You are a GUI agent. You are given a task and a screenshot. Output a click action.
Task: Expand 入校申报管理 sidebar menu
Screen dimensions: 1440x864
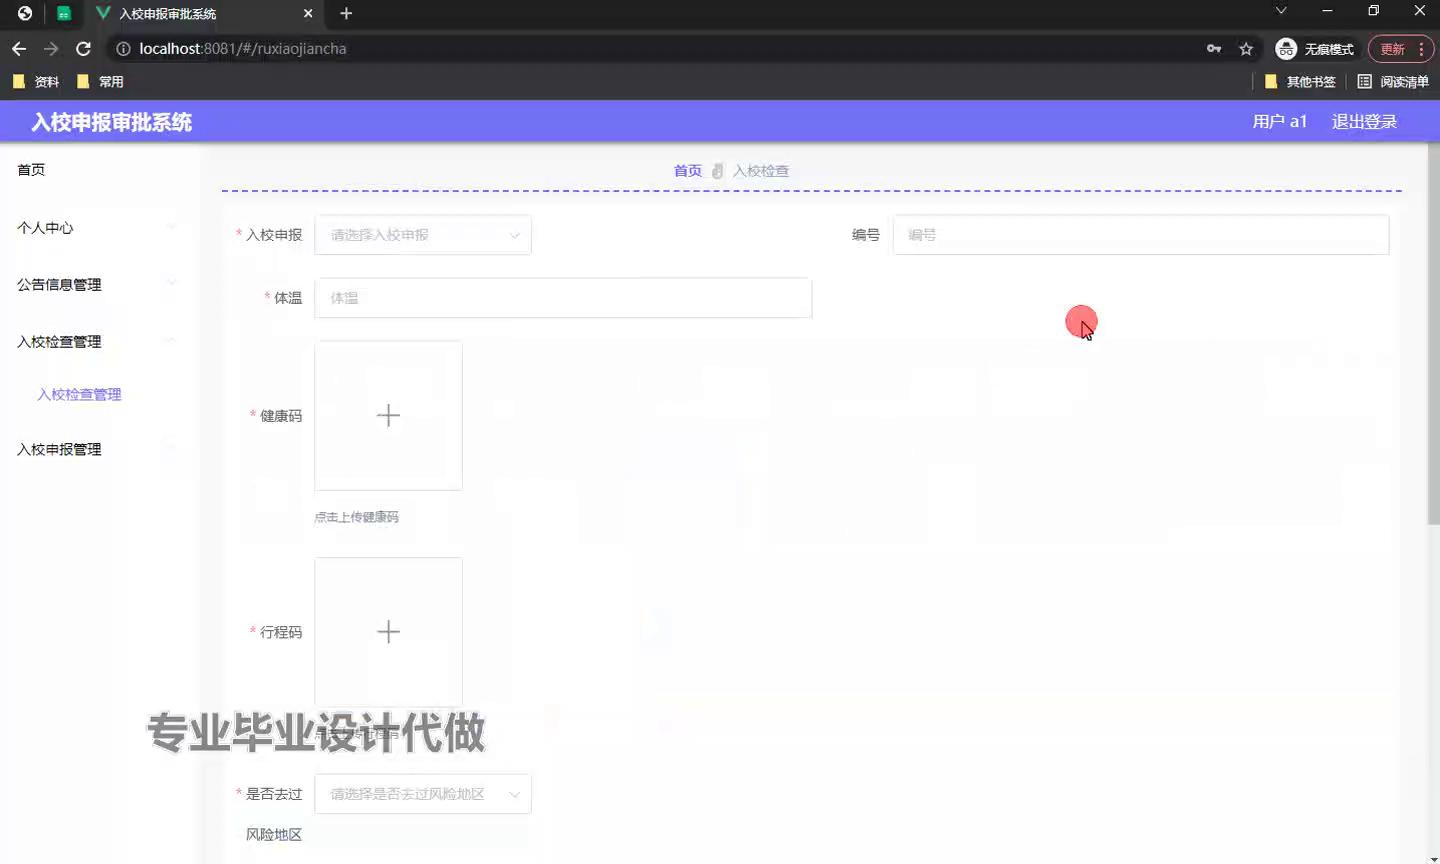pos(95,450)
